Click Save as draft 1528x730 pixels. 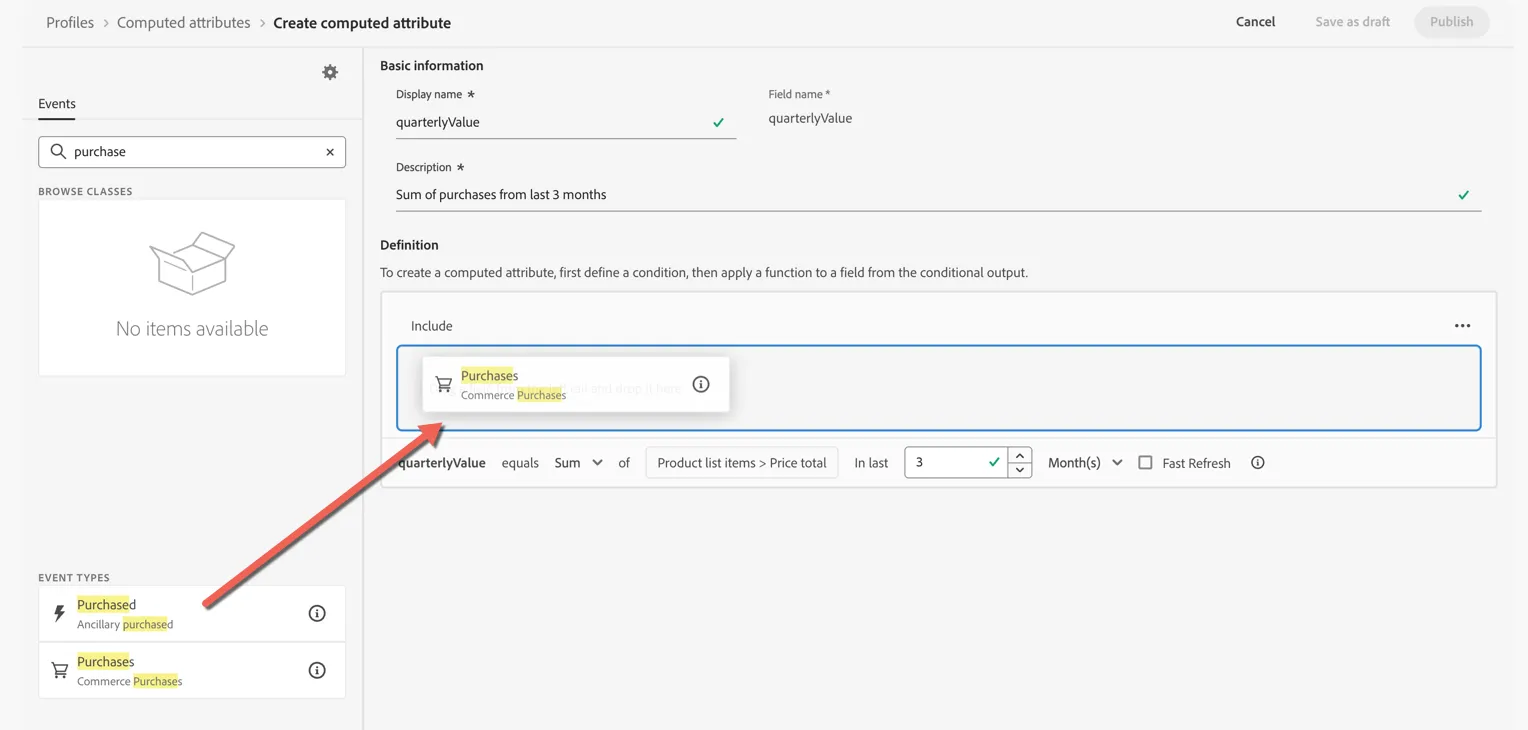pos(1352,22)
